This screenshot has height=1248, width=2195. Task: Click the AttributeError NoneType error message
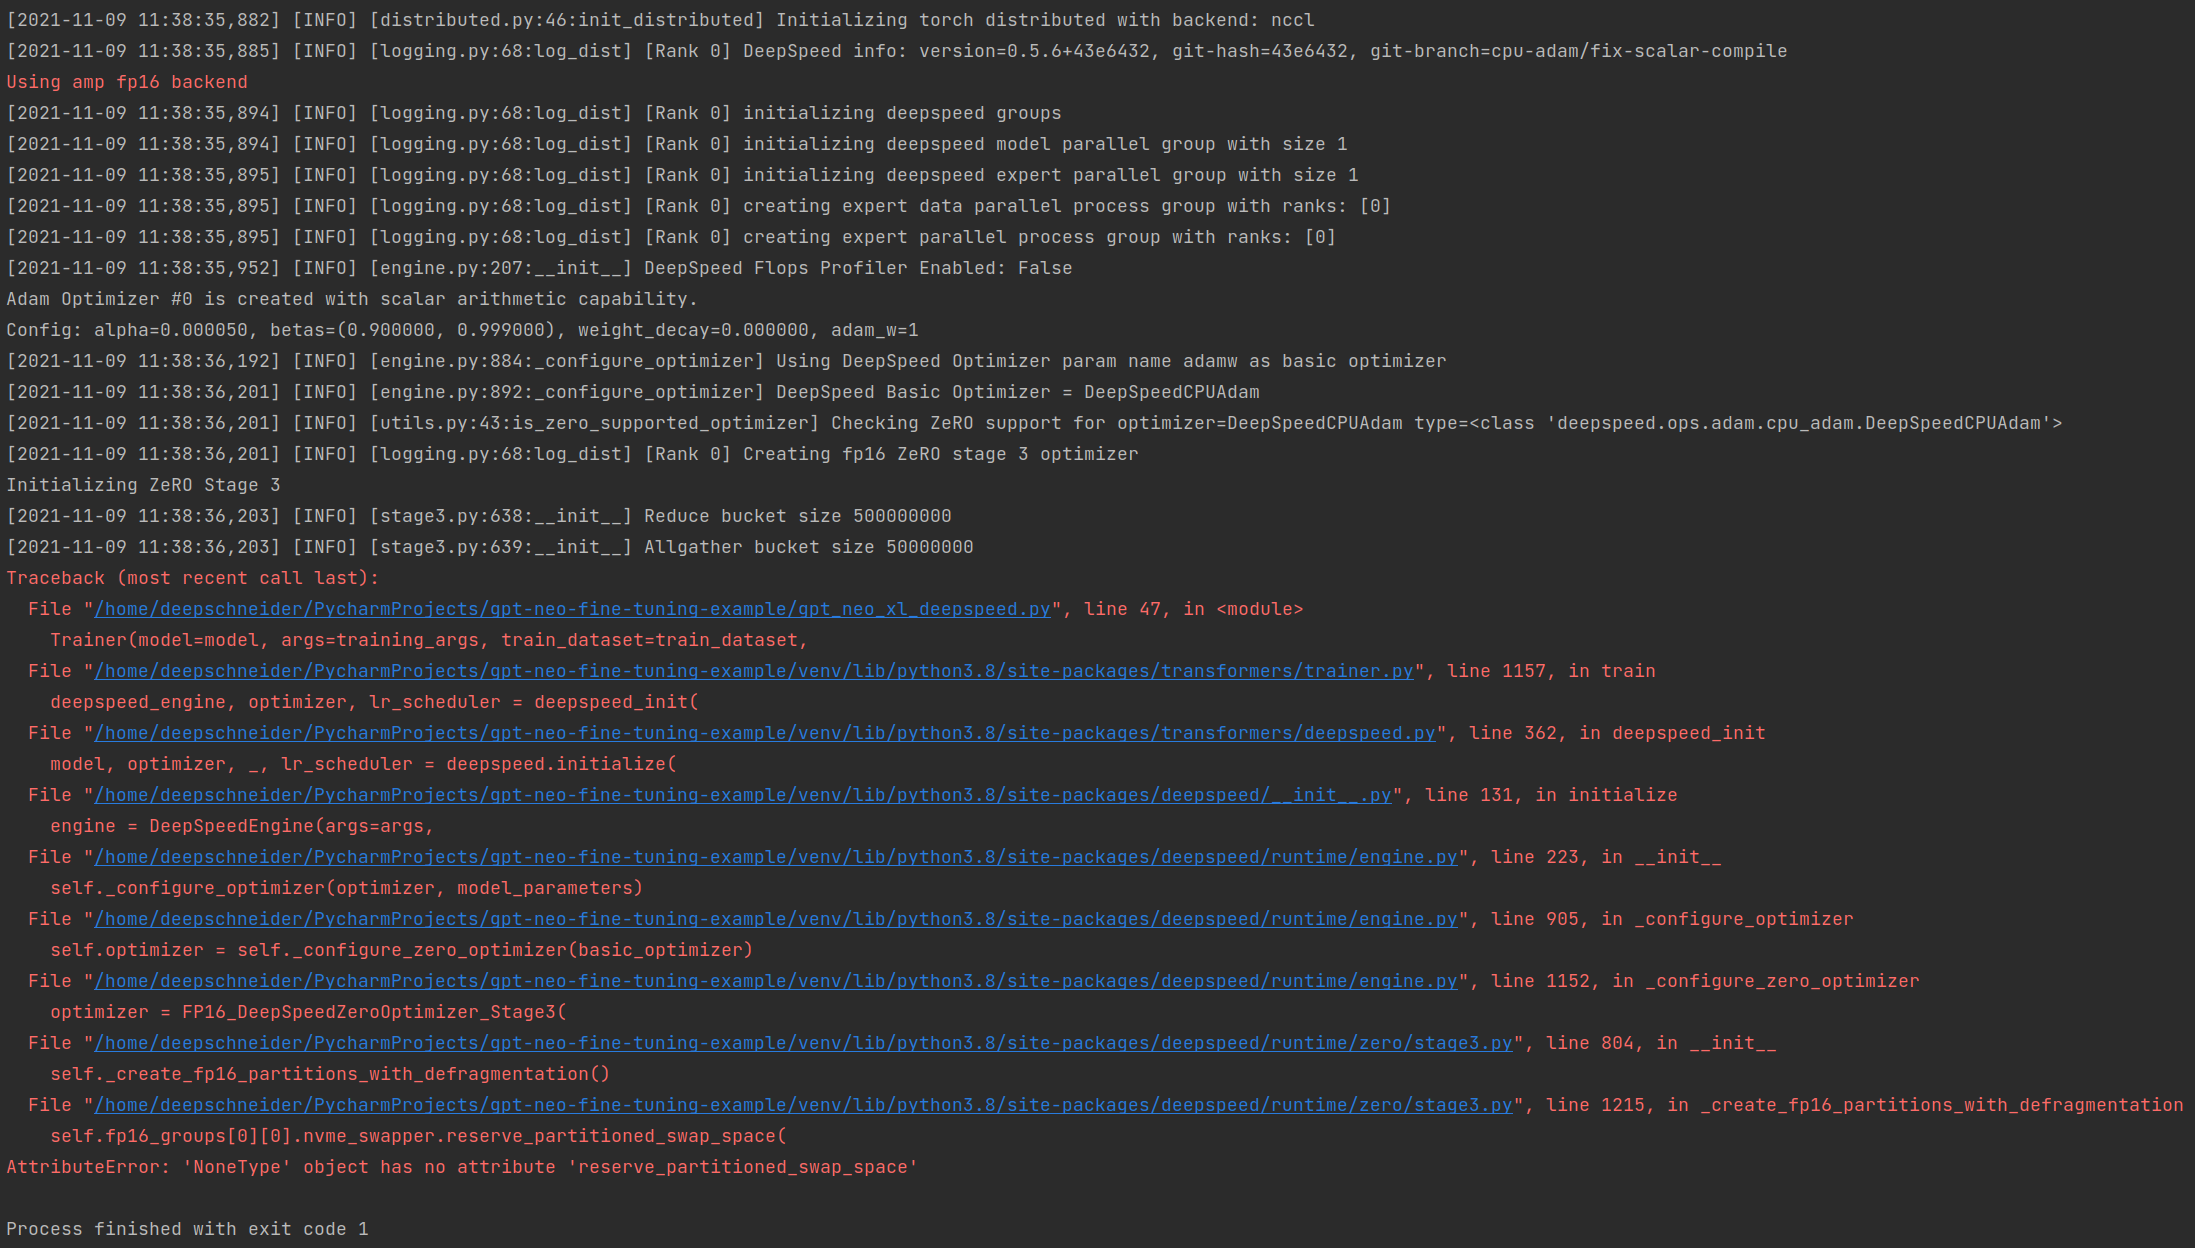[x=460, y=1166]
